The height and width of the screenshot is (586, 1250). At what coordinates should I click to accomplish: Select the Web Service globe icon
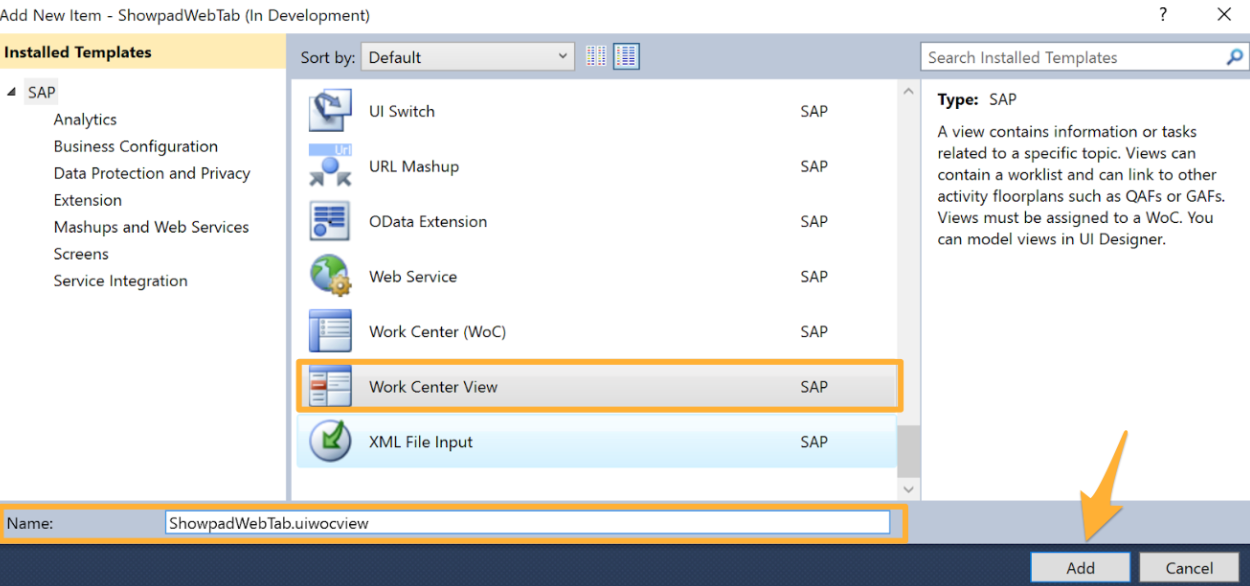pos(329,276)
